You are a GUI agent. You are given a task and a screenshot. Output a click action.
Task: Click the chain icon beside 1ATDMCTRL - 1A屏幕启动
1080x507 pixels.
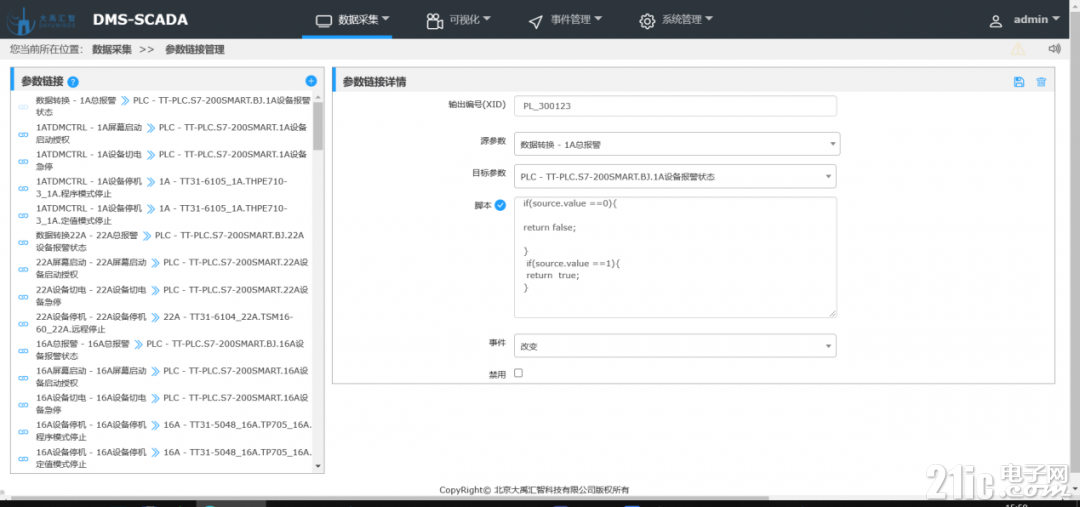[x=23, y=133]
